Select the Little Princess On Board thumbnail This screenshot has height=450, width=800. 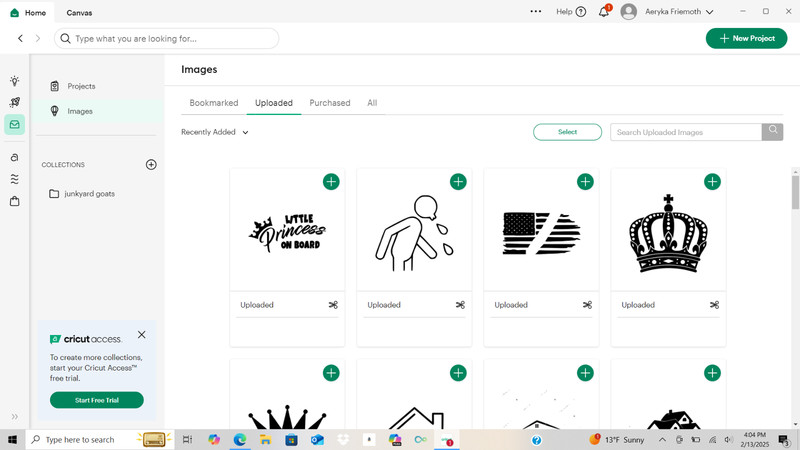(287, 234)
